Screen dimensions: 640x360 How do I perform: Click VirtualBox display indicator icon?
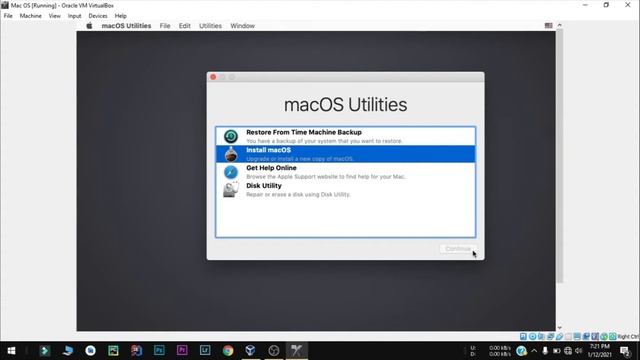click(x=577, y=337)
